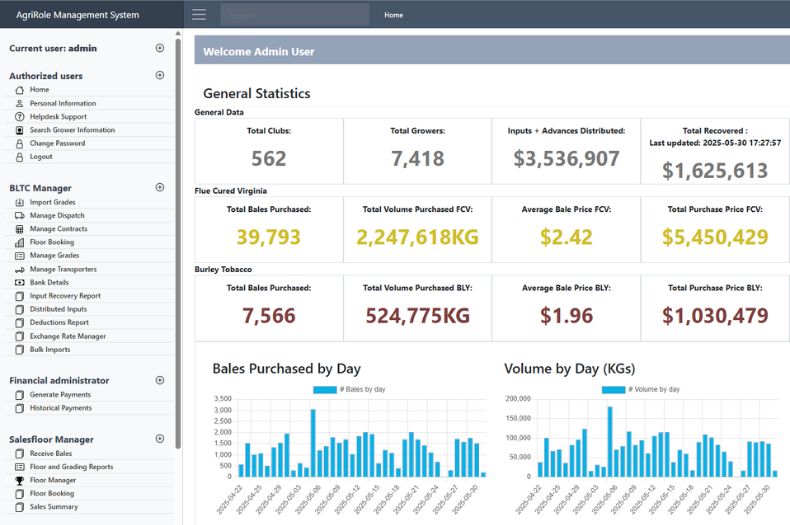Click the Home sidebar house icon
This screenshot has width=790, height=525.
[20, 90]
